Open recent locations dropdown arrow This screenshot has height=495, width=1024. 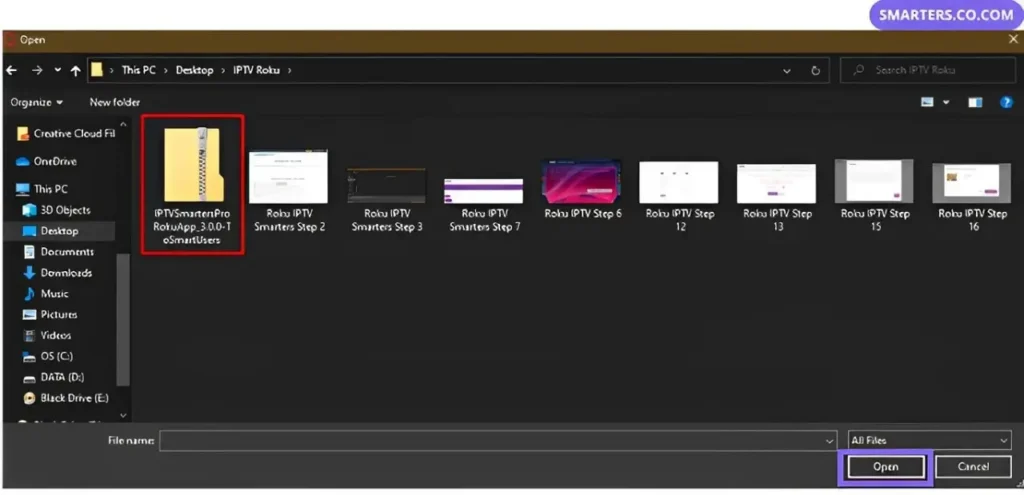pyautogui.click(x=57, y=71)
